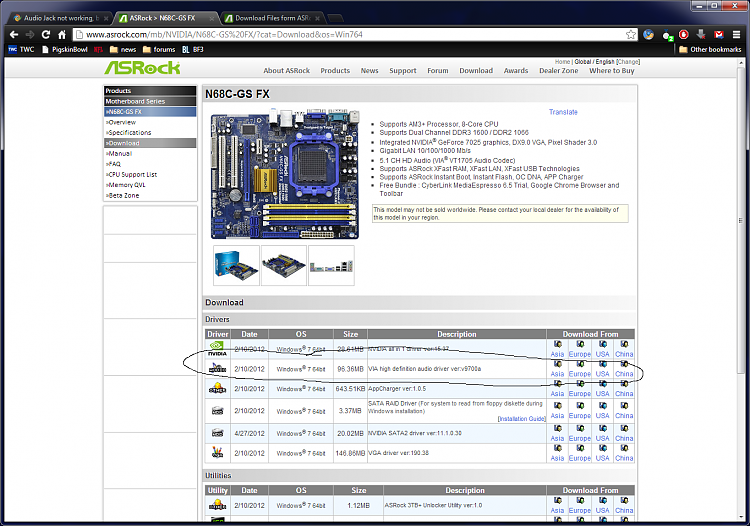Open the BF3 bookmark
The height and width of the screenshot is (526, 750).
[193, 49]
